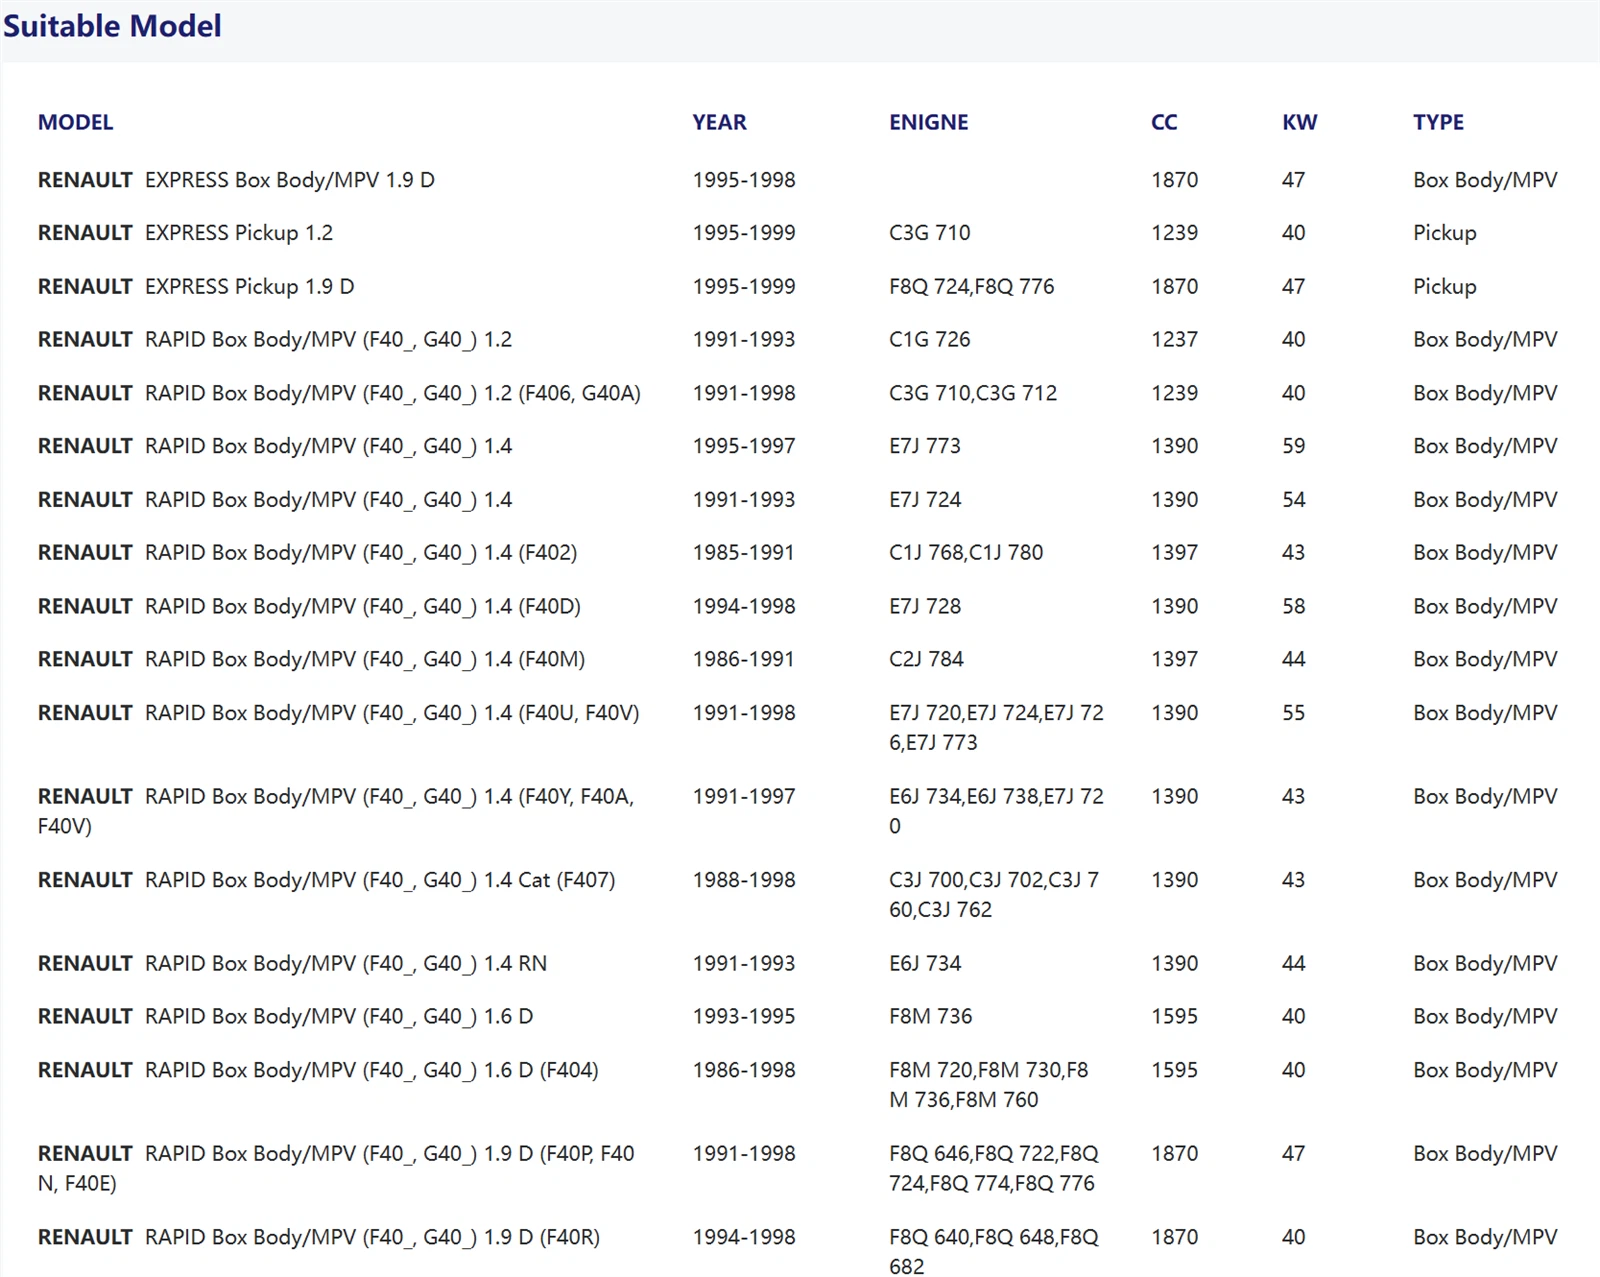Image resolution: width=1600 pixels, height=1277 pixels.
Task: Click engine codes starting F8Q 640
Action: tap(993, 1251)
